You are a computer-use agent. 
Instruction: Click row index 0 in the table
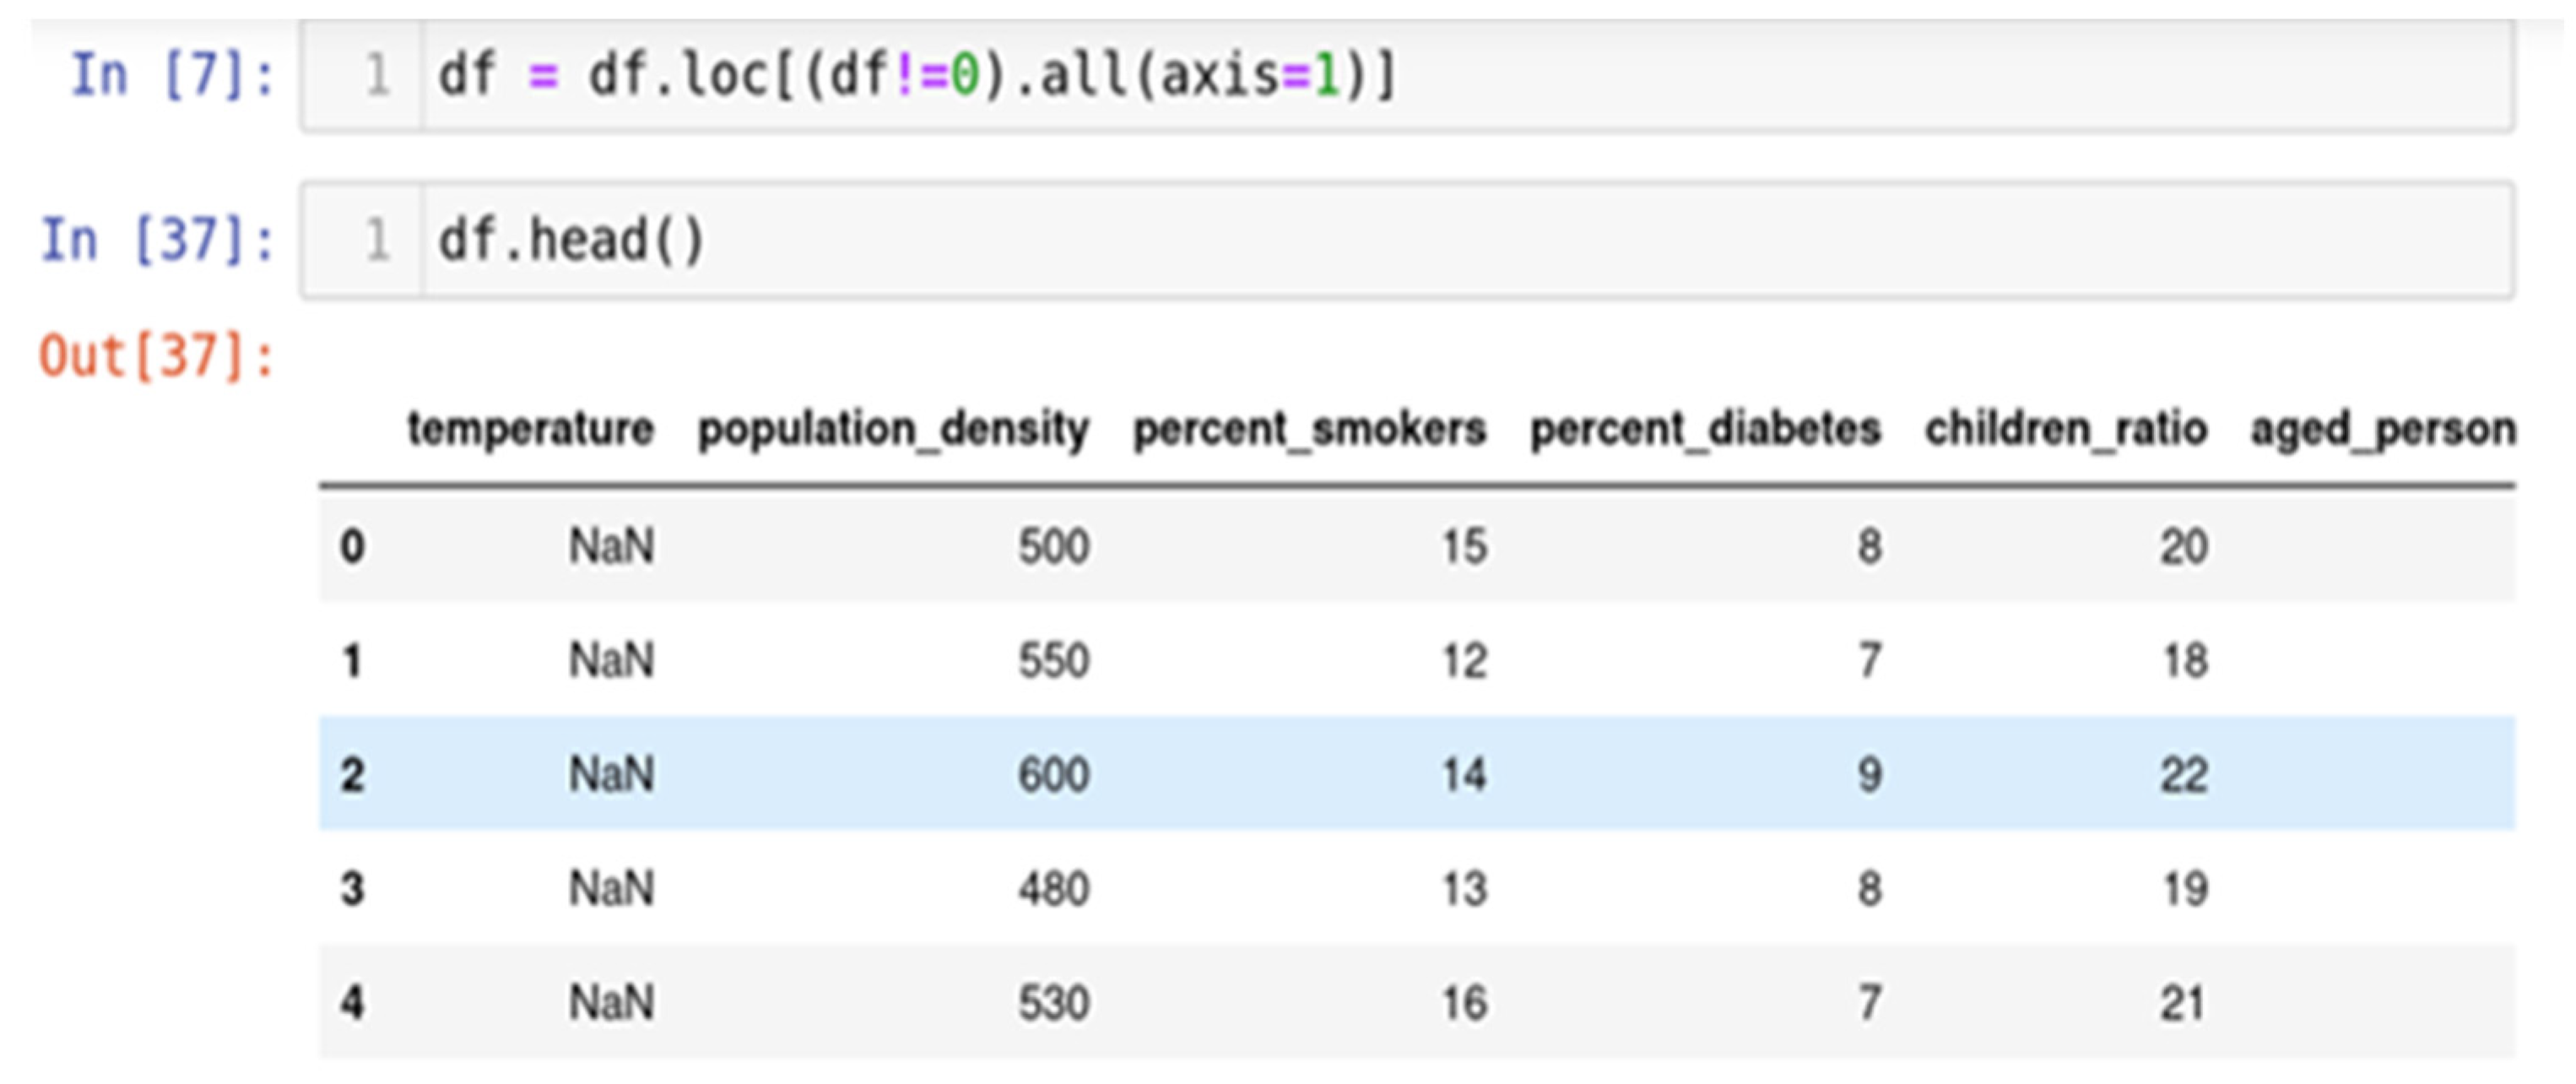point(352,547)
